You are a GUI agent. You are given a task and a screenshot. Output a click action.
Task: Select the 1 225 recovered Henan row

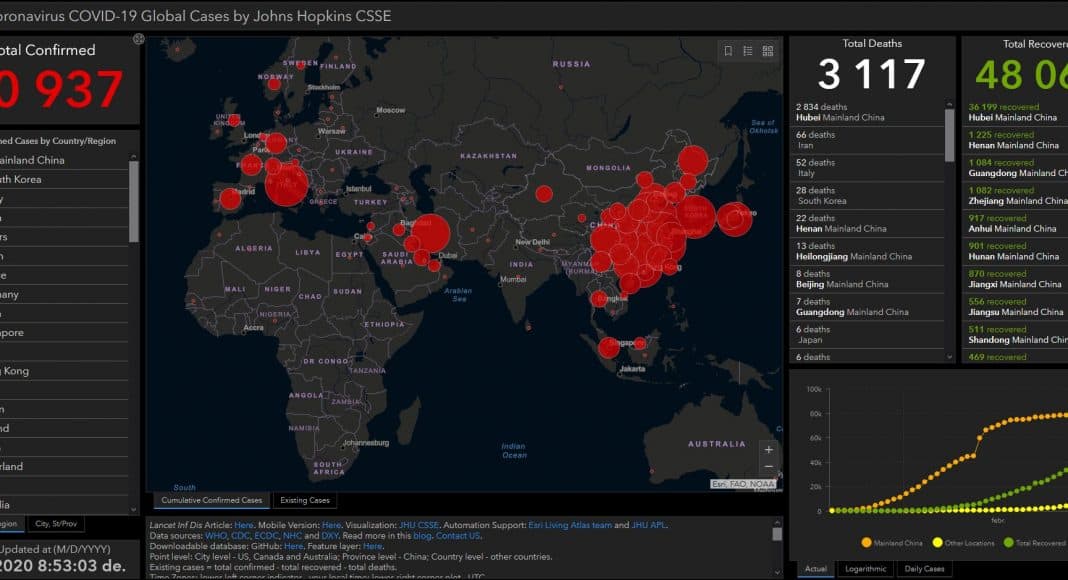(1016, 140)
